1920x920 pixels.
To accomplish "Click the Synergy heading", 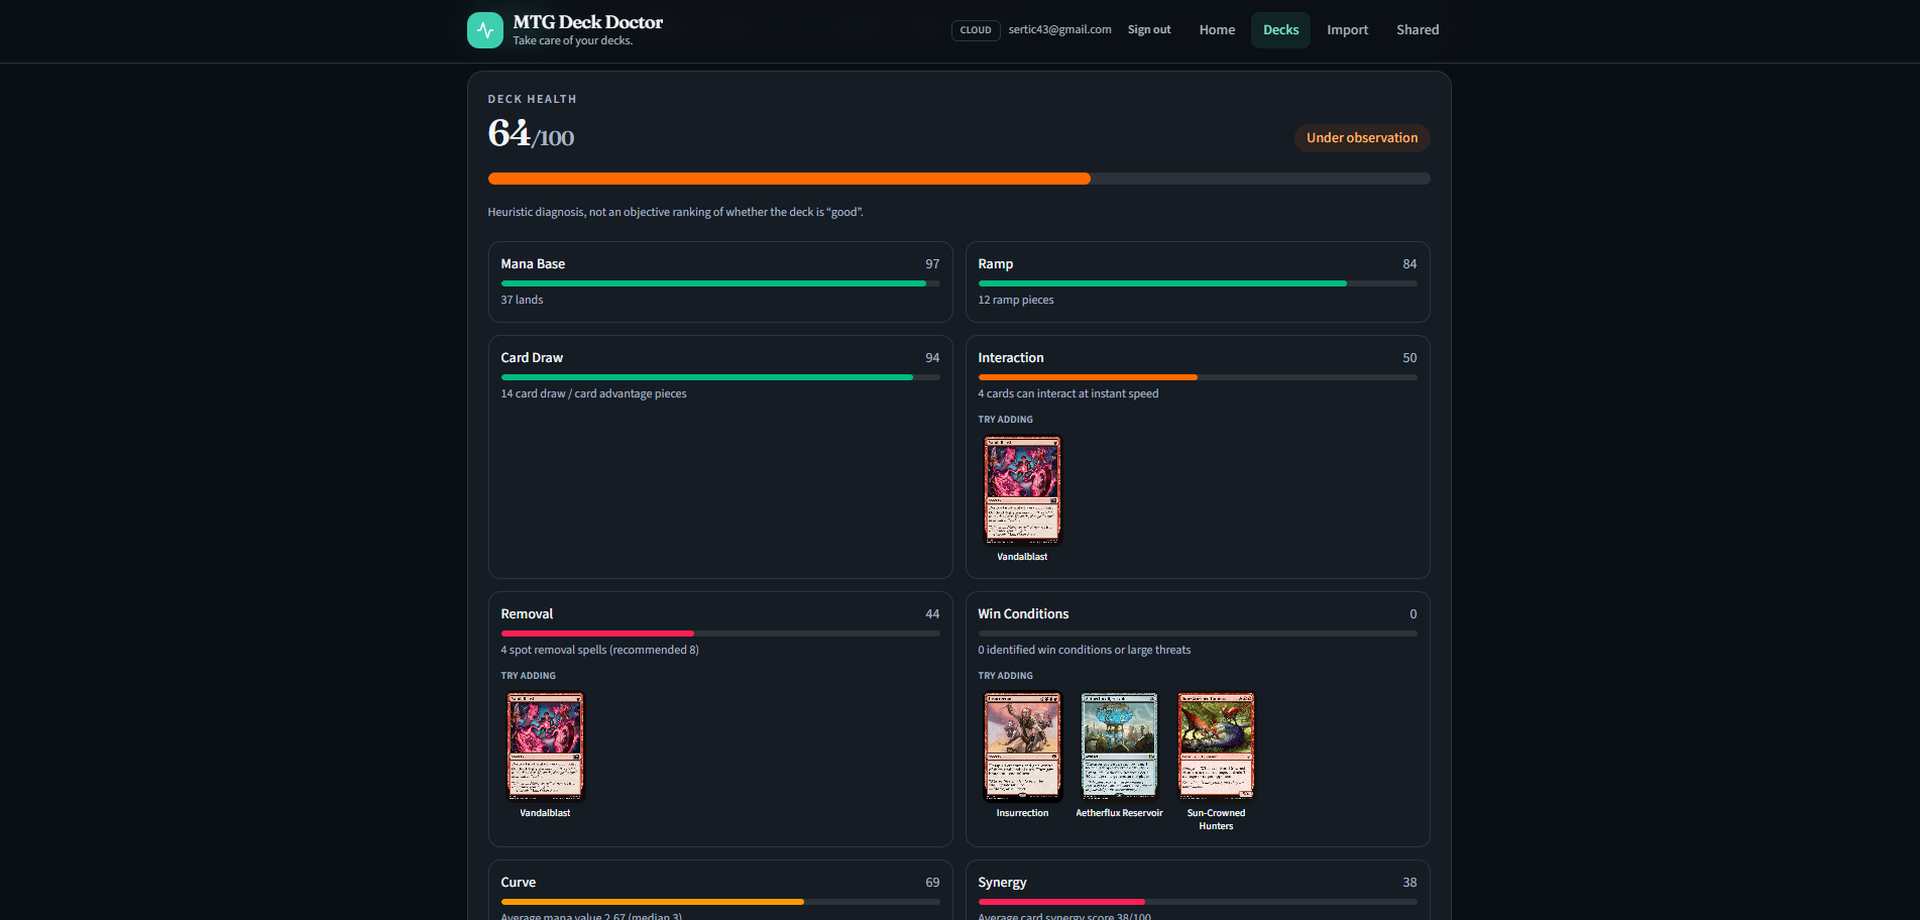I will (1002, 882).
